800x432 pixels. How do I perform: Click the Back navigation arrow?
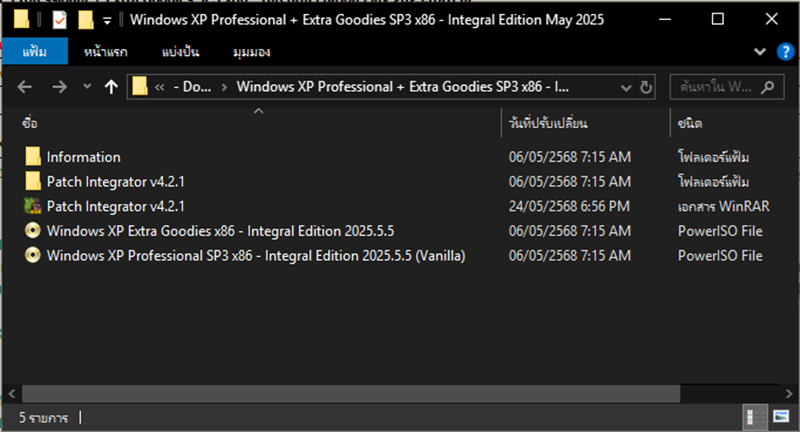[24, 87]
